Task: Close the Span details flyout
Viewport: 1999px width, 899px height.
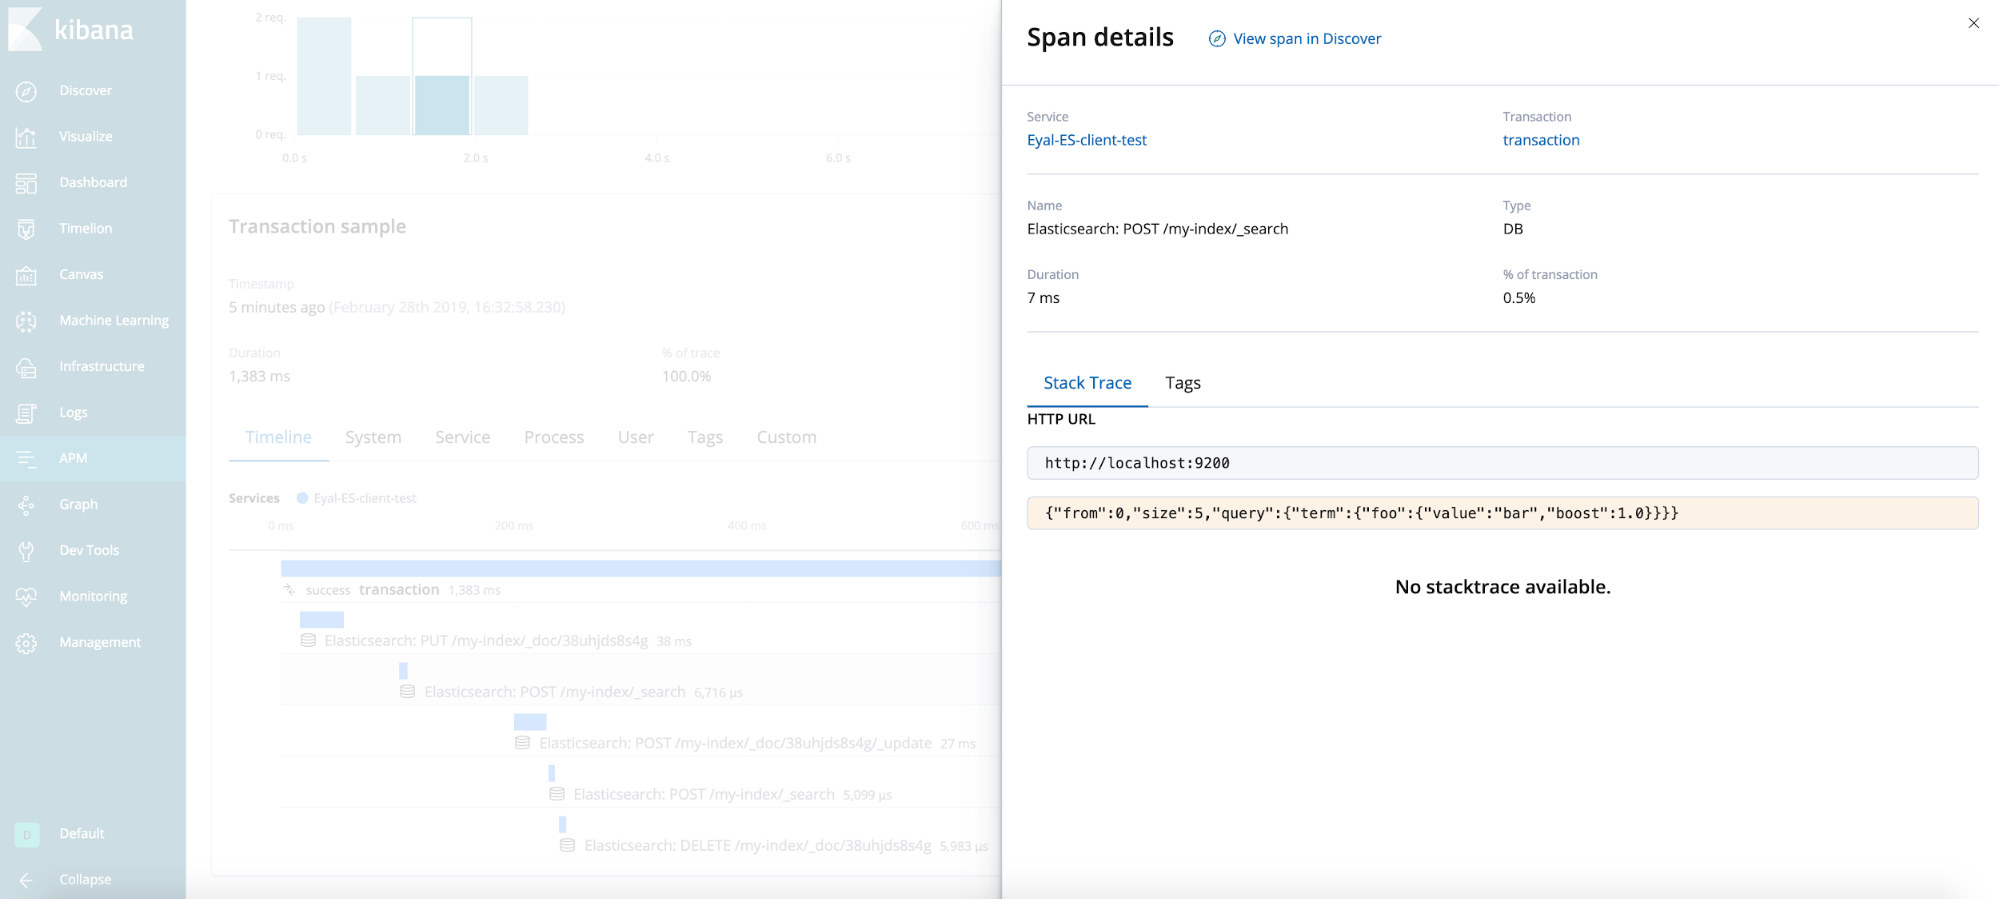Action: pos(1973,23)
